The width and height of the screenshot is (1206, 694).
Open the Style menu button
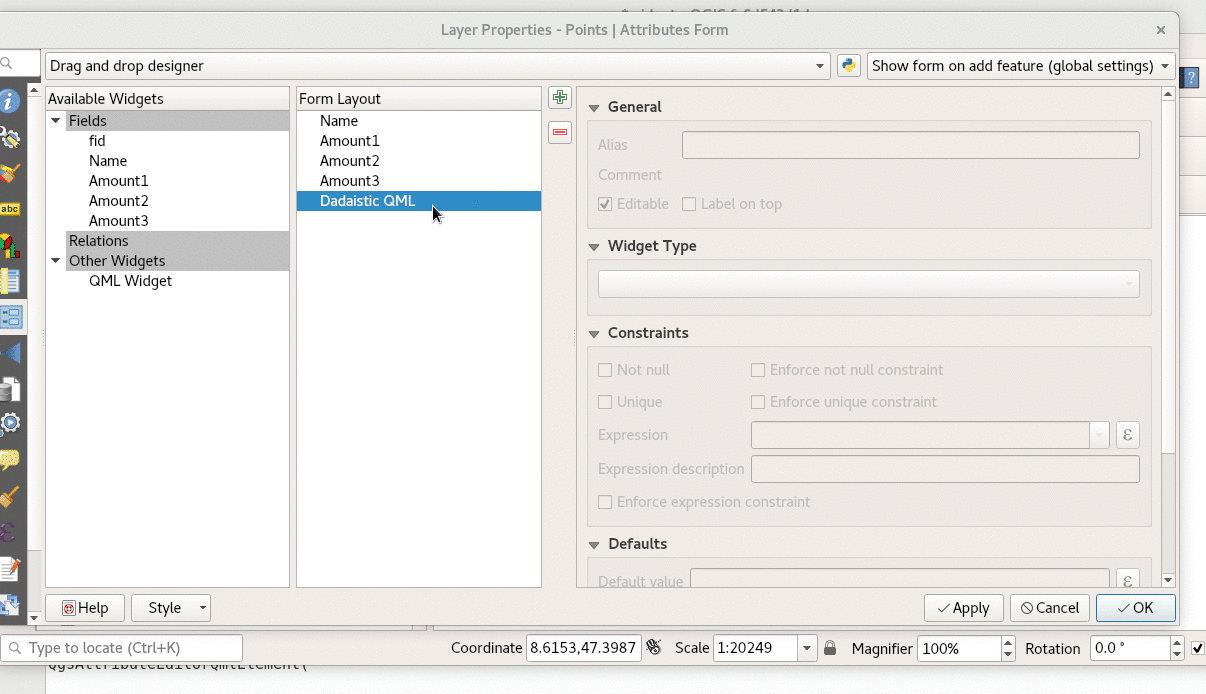[x=171, y=608]
